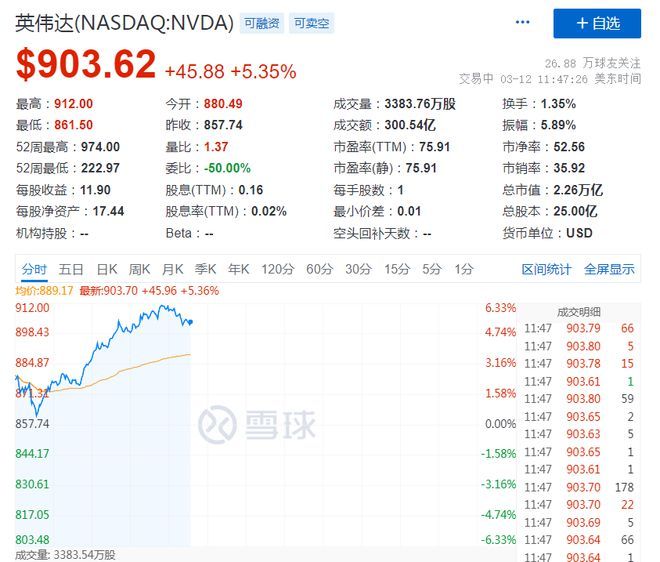Click the 振幅 value 5.89%
Viewport: 660px width, 562px height.
[x=558, y=125]
